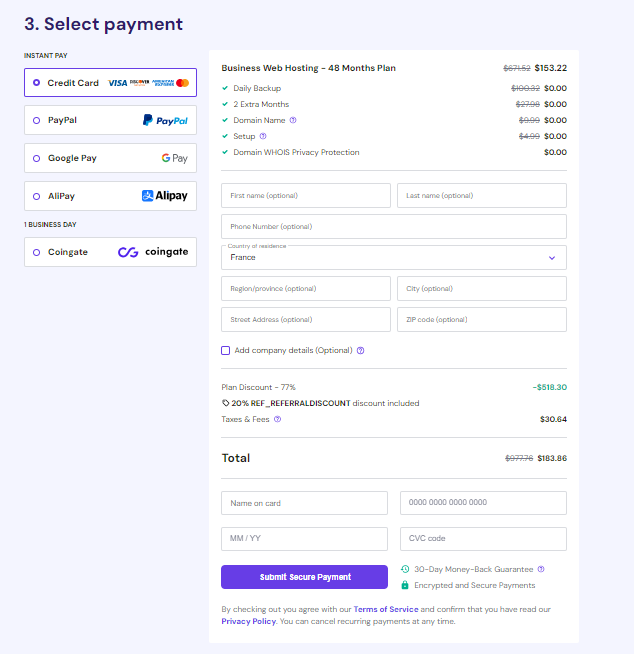The image size is (634, 654).
Task: Check Add company details checkbox
Action: pos(225,350)
